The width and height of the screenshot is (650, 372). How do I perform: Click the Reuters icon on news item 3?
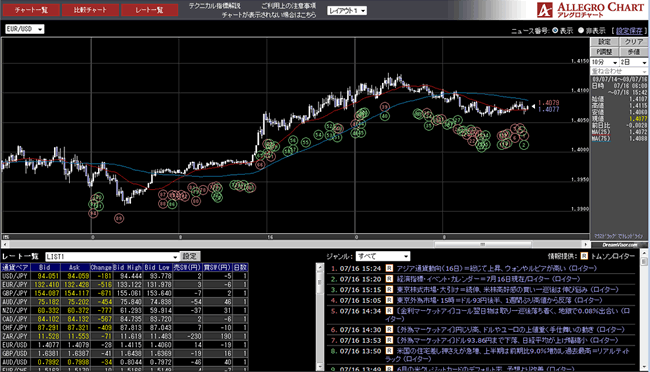(x=389, y=289)
